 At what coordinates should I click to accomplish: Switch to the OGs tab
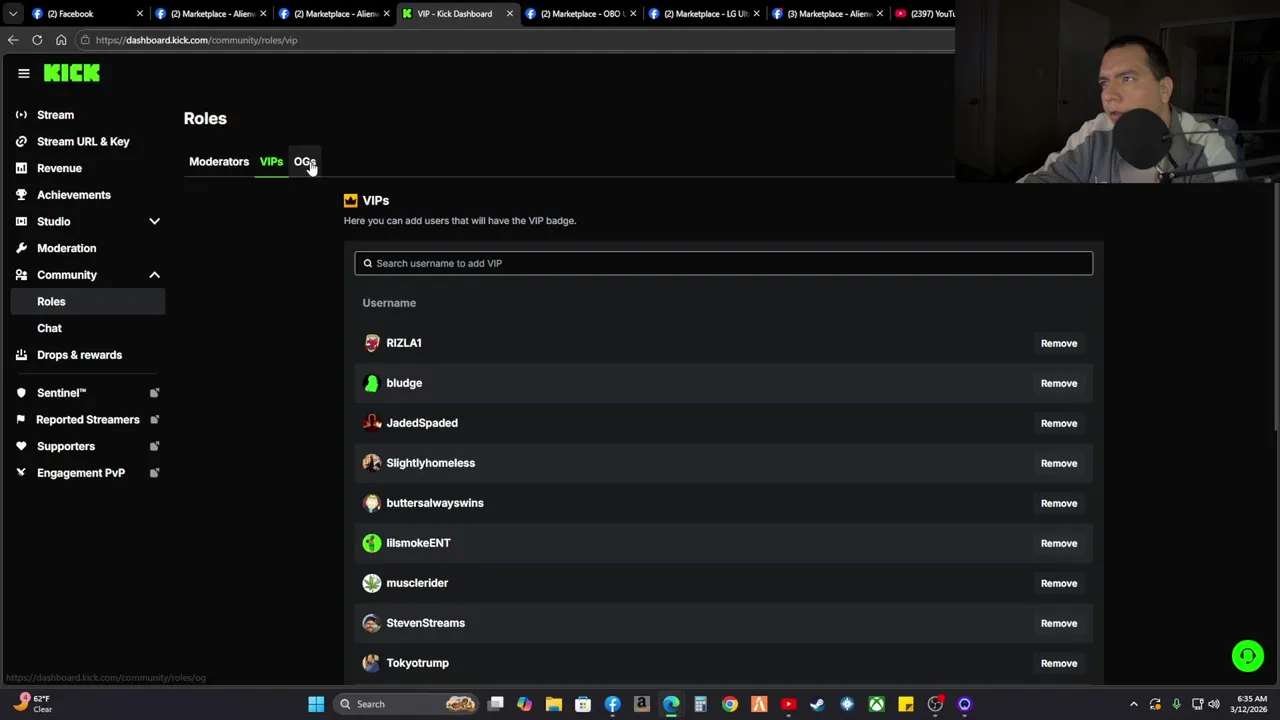(304, 162)
